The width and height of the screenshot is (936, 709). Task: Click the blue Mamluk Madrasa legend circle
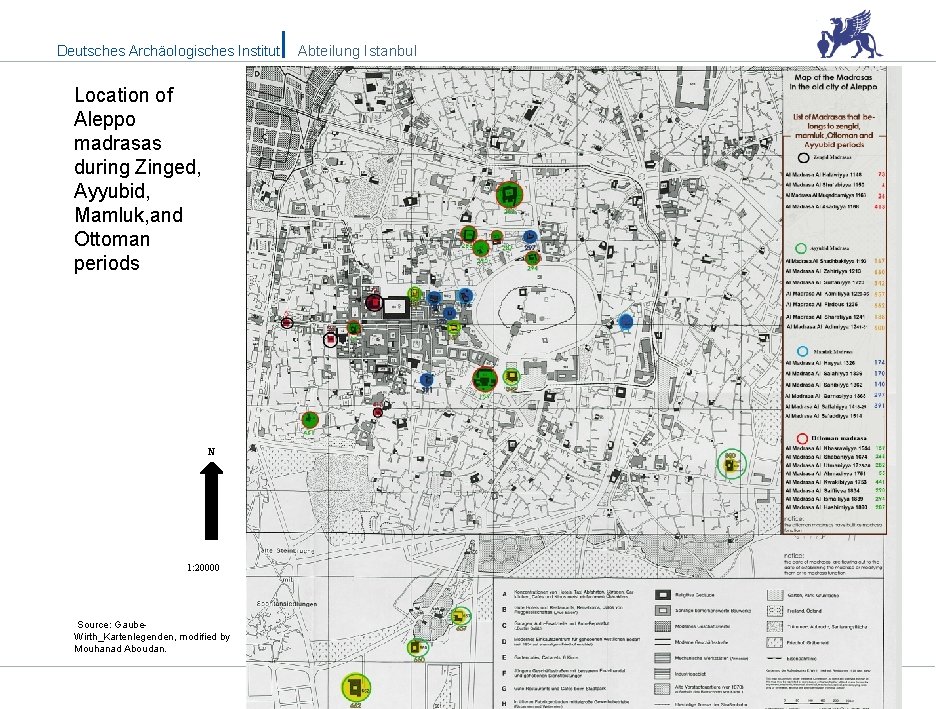coord(802,352)
